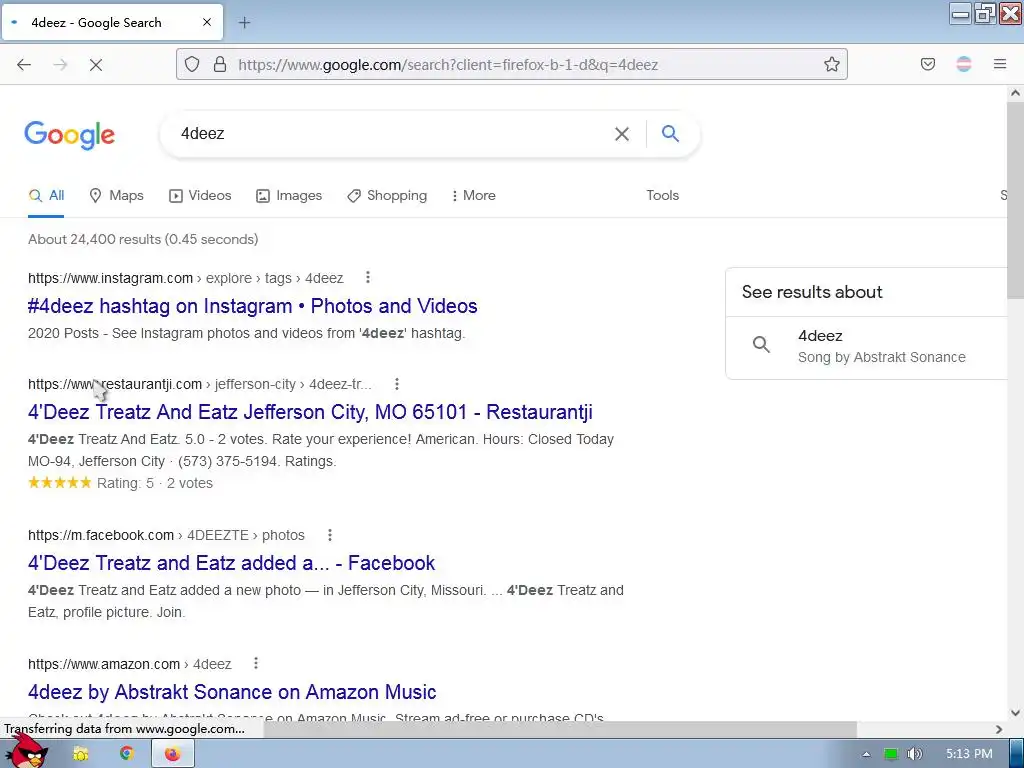Click the 'Rating: 5 · 2 votes' text
Screen dimensions: 1024x768
tap(155, 483)
